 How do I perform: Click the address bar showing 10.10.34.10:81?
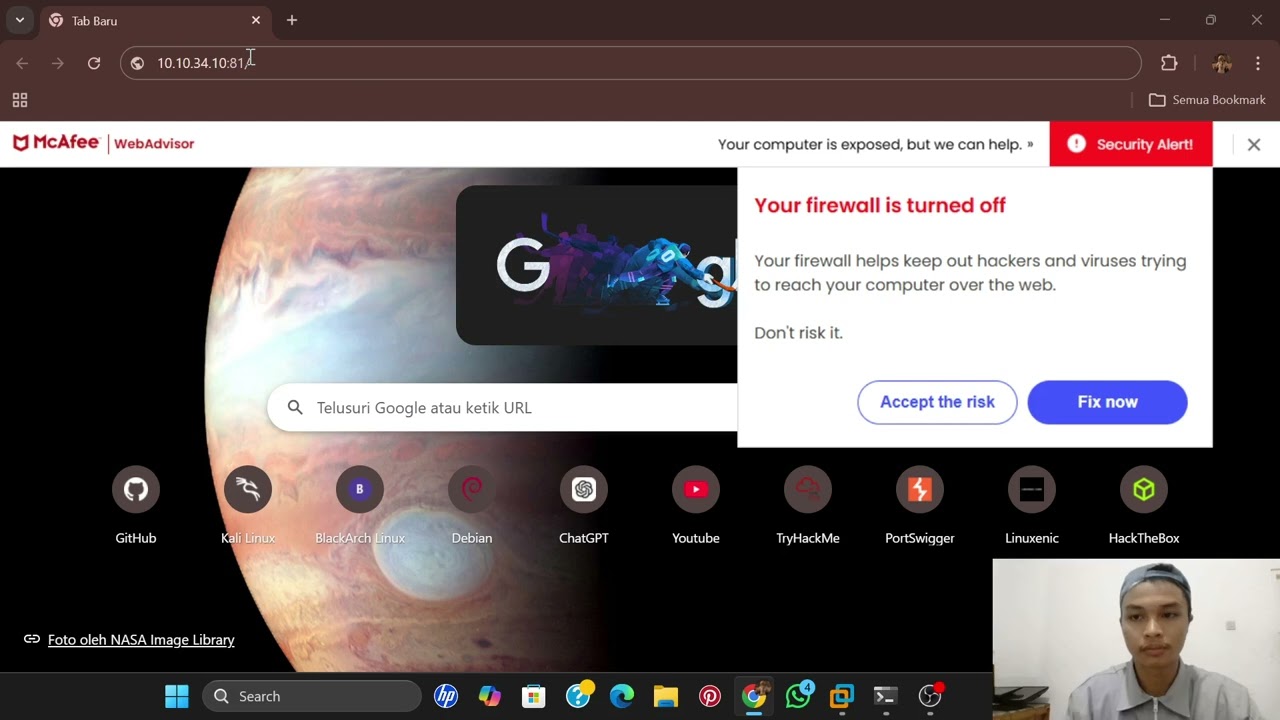coord(630,63)
